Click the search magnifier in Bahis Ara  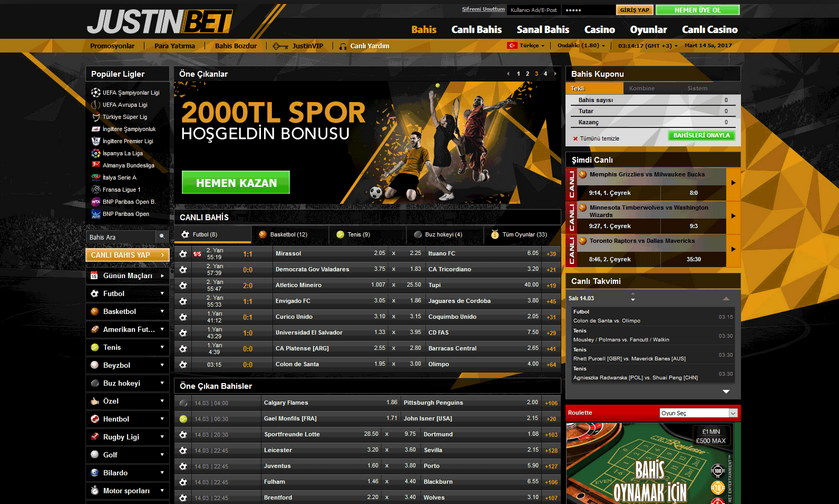coord(162,236)
